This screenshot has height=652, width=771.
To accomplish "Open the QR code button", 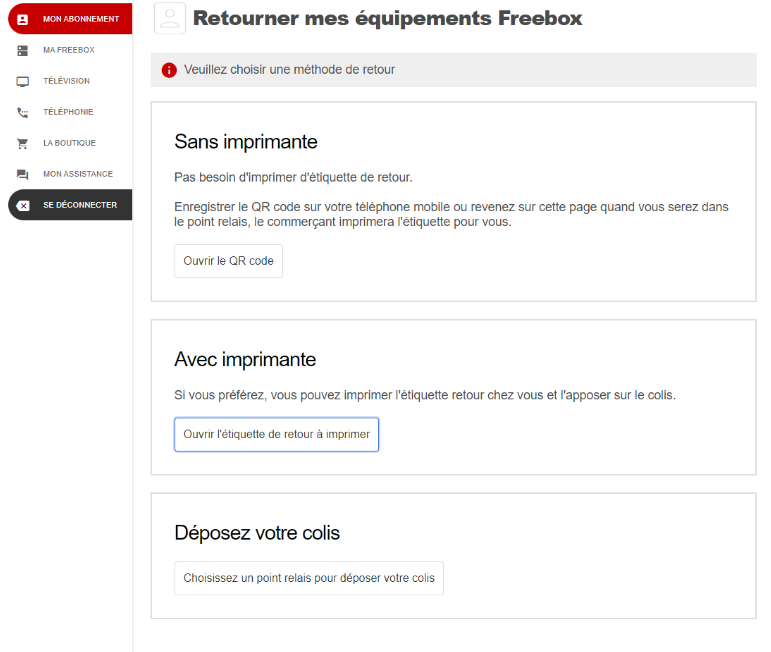I will 228,261.
